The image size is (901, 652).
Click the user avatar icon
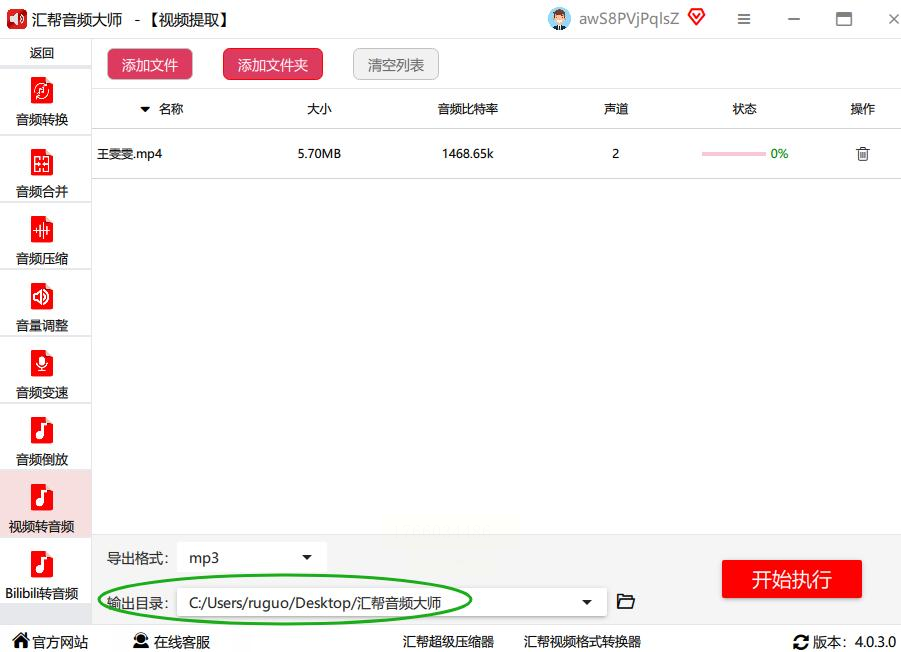pos(559,19)
